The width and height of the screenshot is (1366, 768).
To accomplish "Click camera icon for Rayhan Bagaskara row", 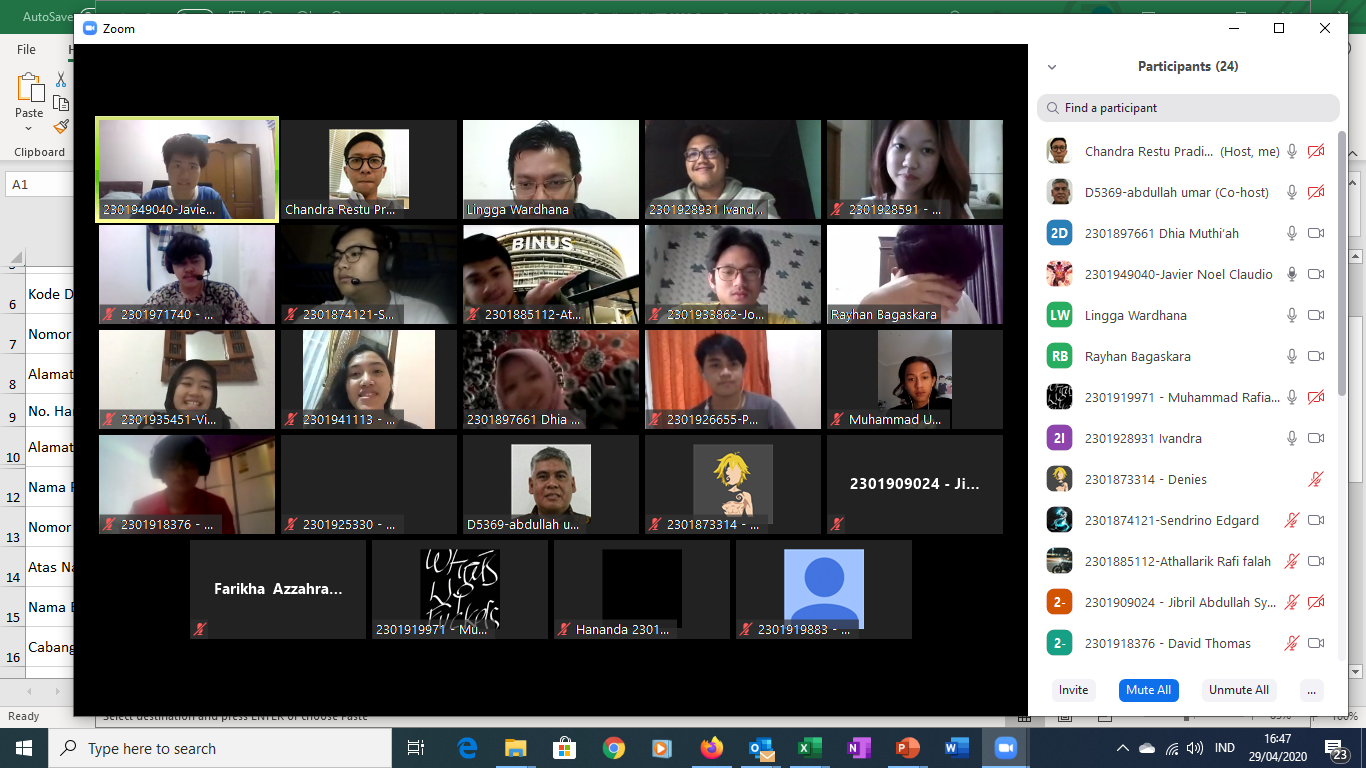I will 1316,356.
